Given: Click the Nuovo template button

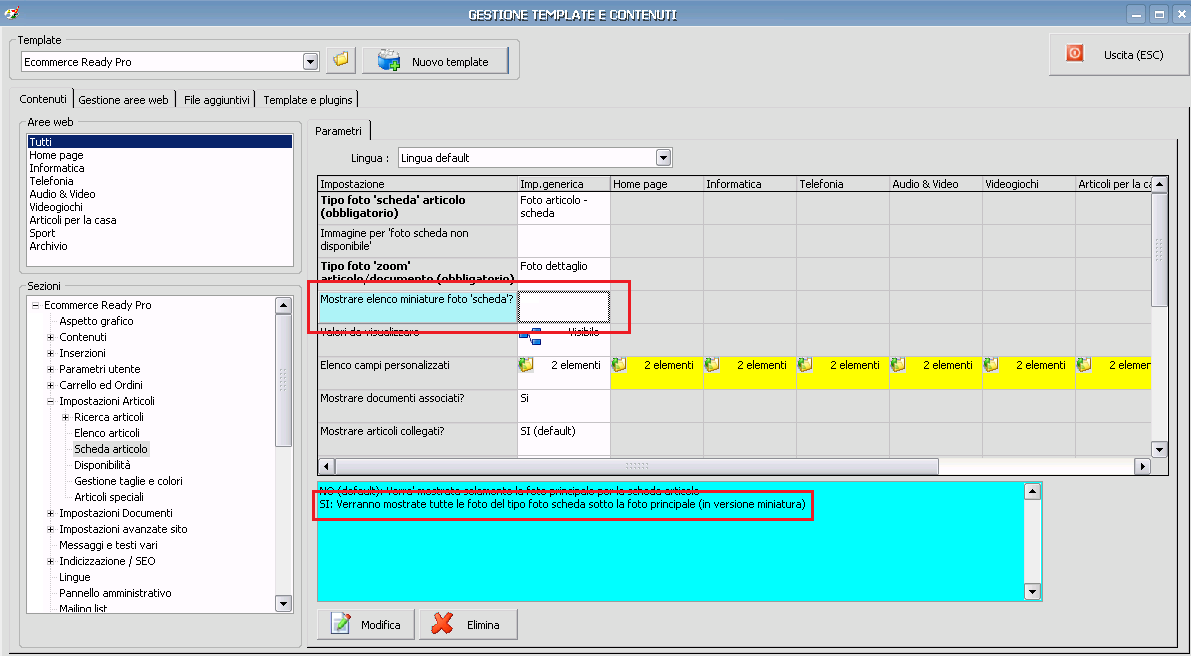Looking at the screenshot, I should click(435, 62).
